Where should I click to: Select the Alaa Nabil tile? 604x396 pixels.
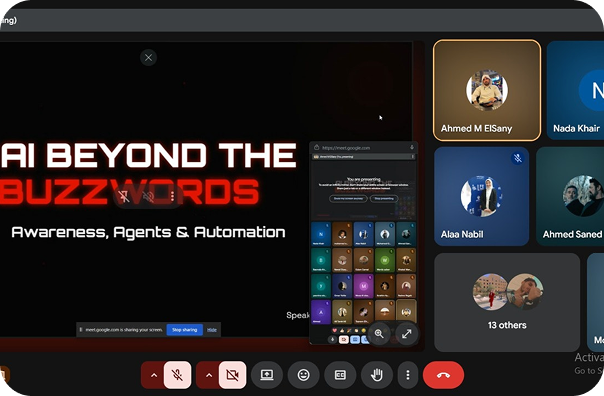(x=482, y=196)
